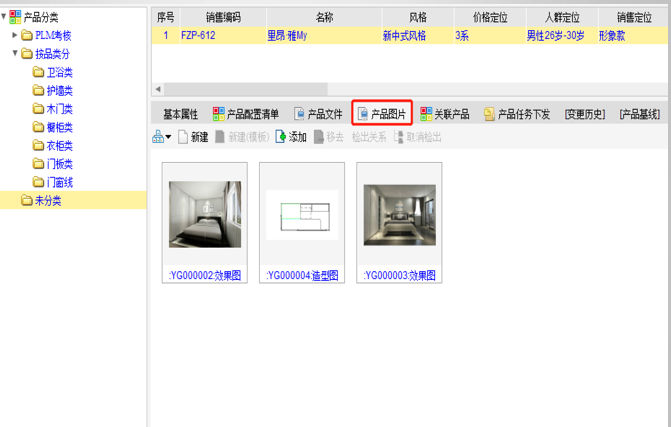This screenshot has height=427, width=671.
Task: Click the folder icon next to PLM考核
Action: click(27, 35)
